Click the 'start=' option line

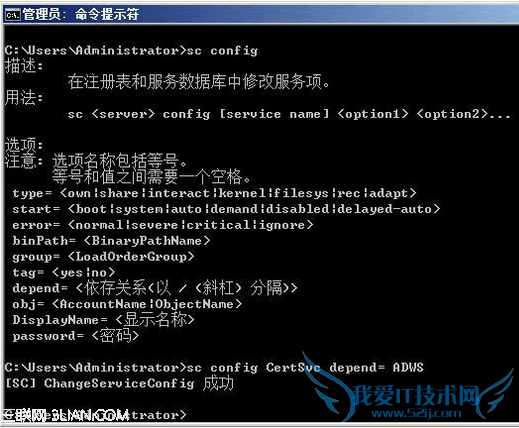(226, 209)
